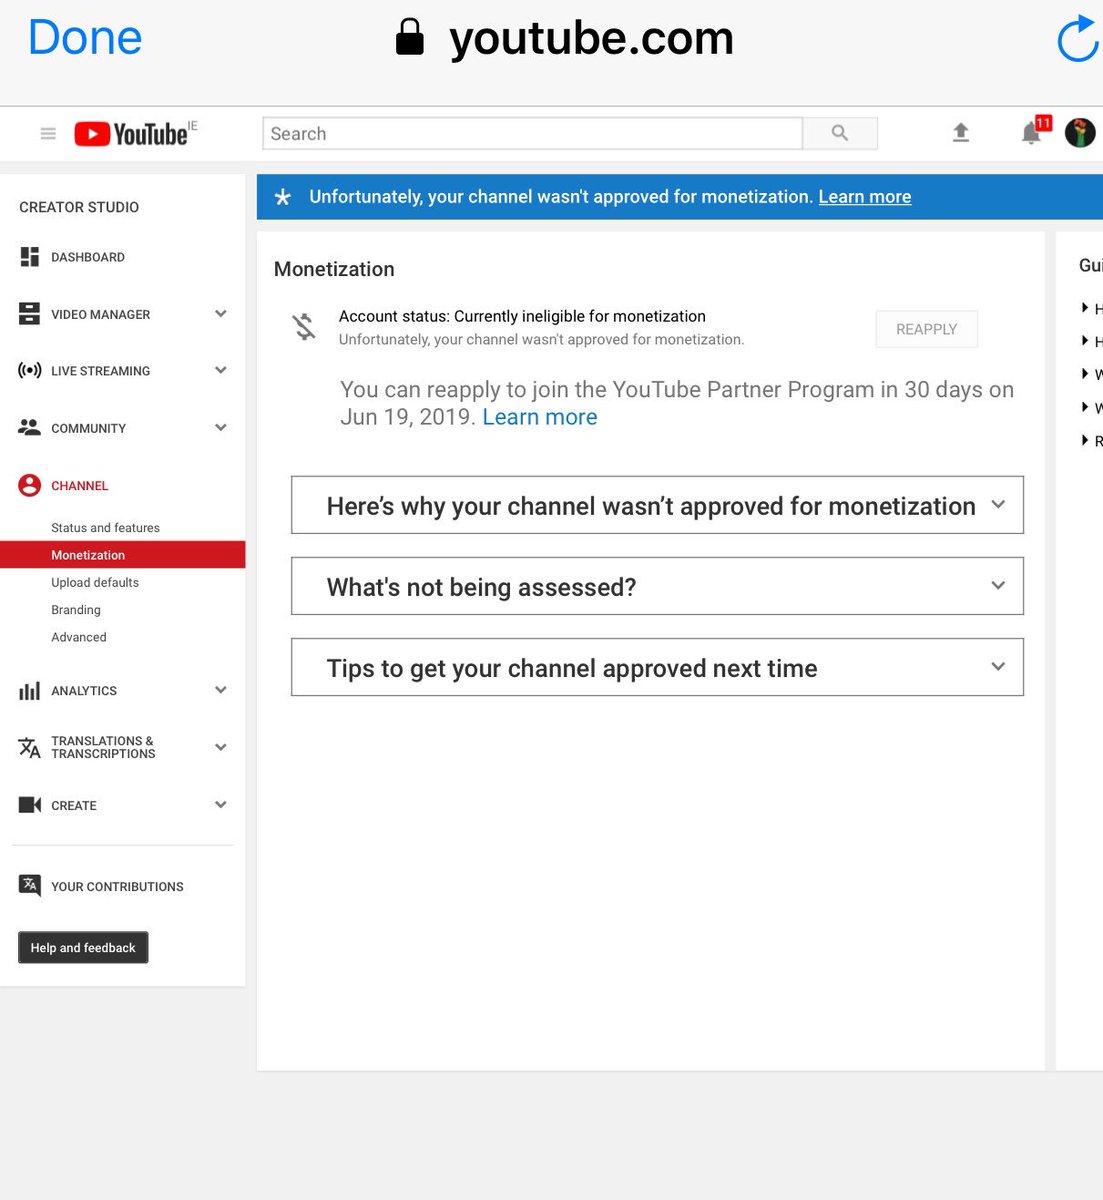The width and height of the screenshot is (1103, 1200).
Task: Click the Create camera icon
Action: point(30,805)
